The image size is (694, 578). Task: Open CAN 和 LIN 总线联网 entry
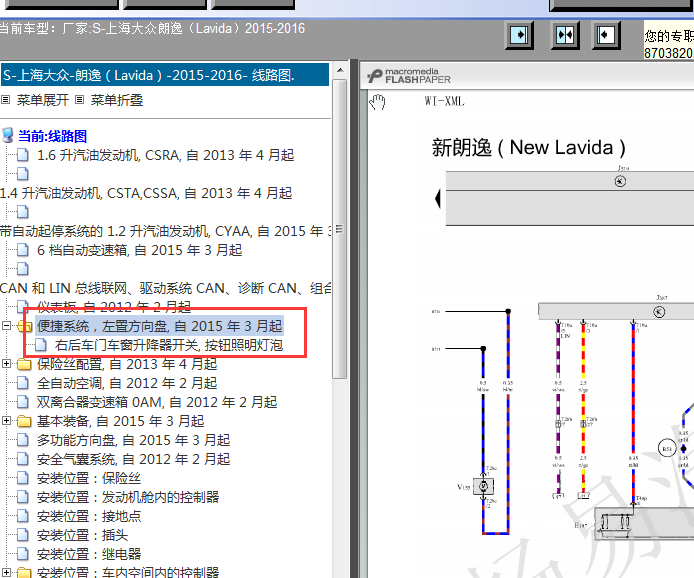pyautogui.click(x=166, y=289)
